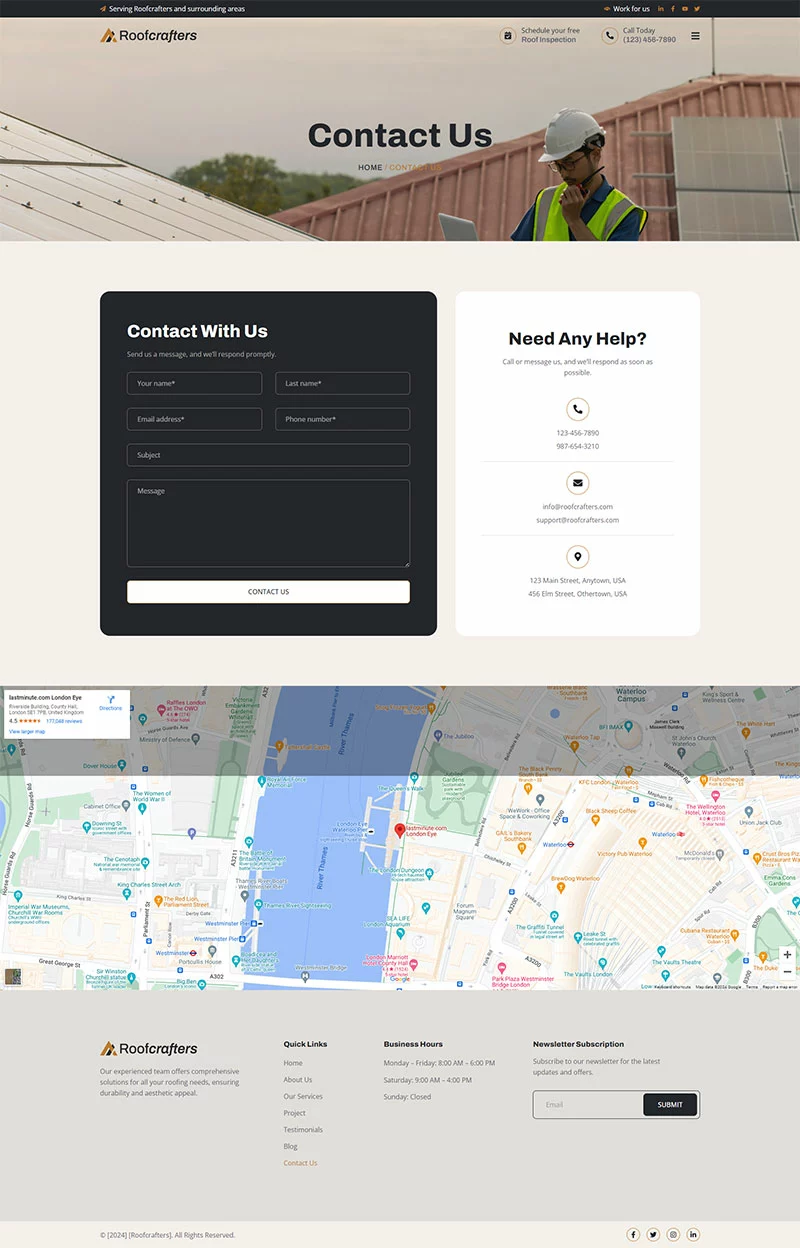Image resolution: width=800 pixels, height=1248 pixels.
Task: Click the Facebook icon in footer
Action: (x=633, y=1235)
